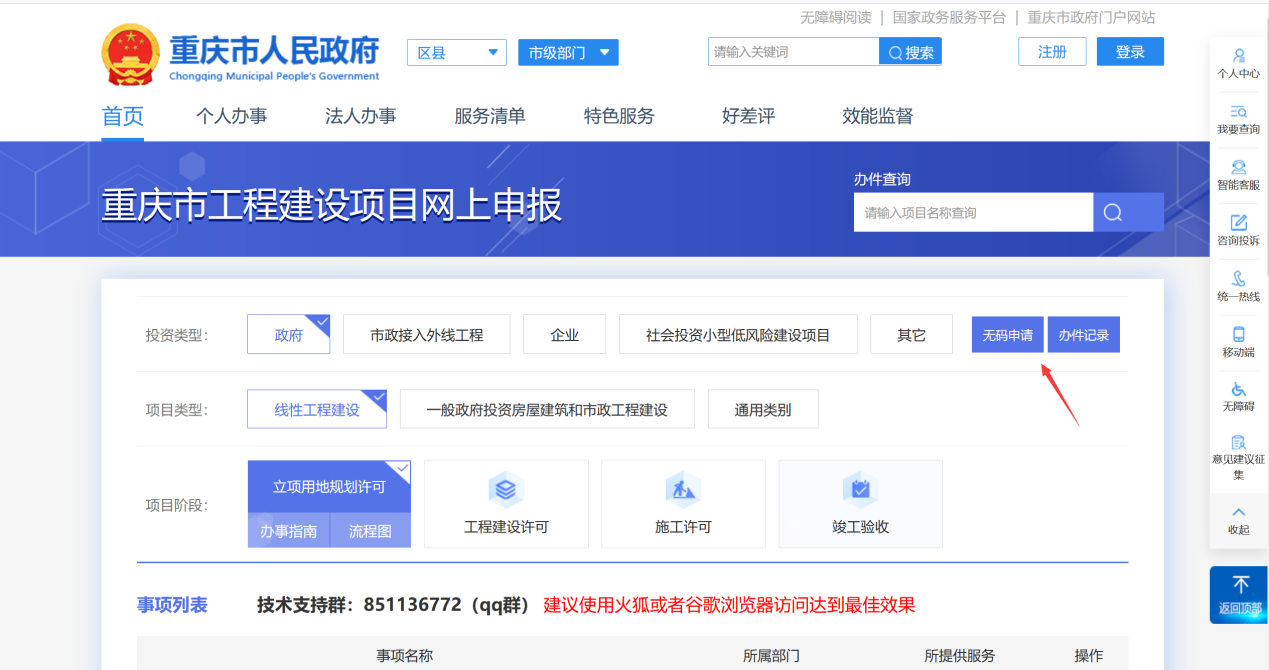The height and width of the screenshot is (670, 1269).
Task: Click the 无码申请 button
Action: click(1007, 335)
